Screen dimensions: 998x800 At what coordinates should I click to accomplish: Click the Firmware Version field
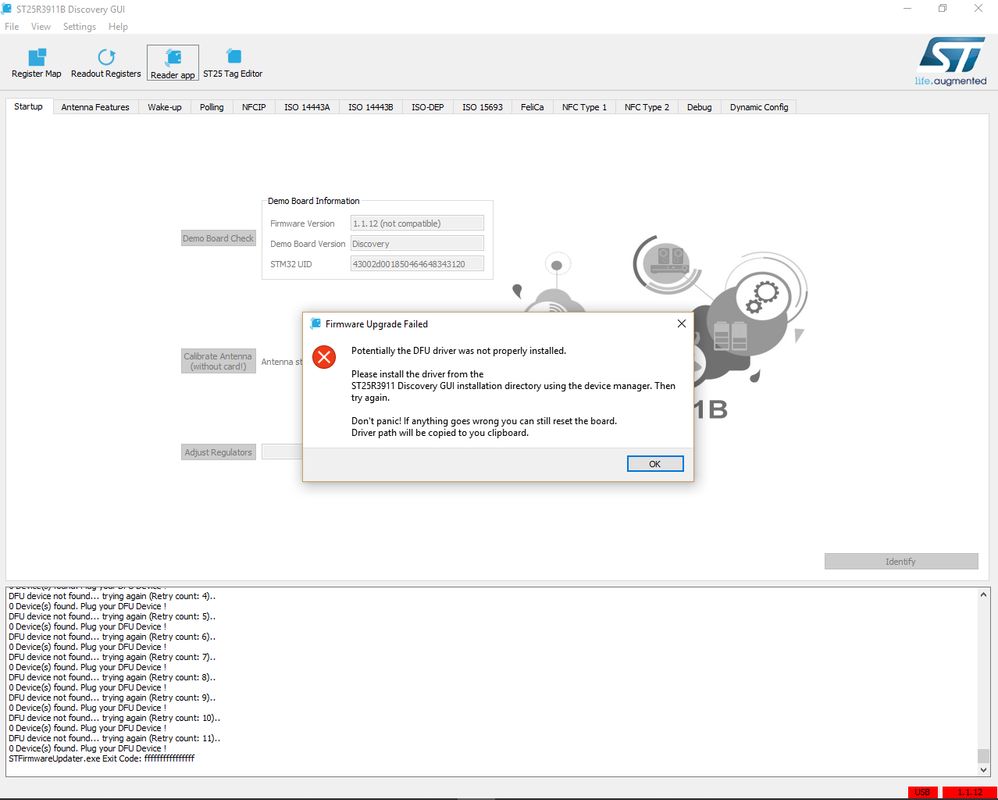417,223
